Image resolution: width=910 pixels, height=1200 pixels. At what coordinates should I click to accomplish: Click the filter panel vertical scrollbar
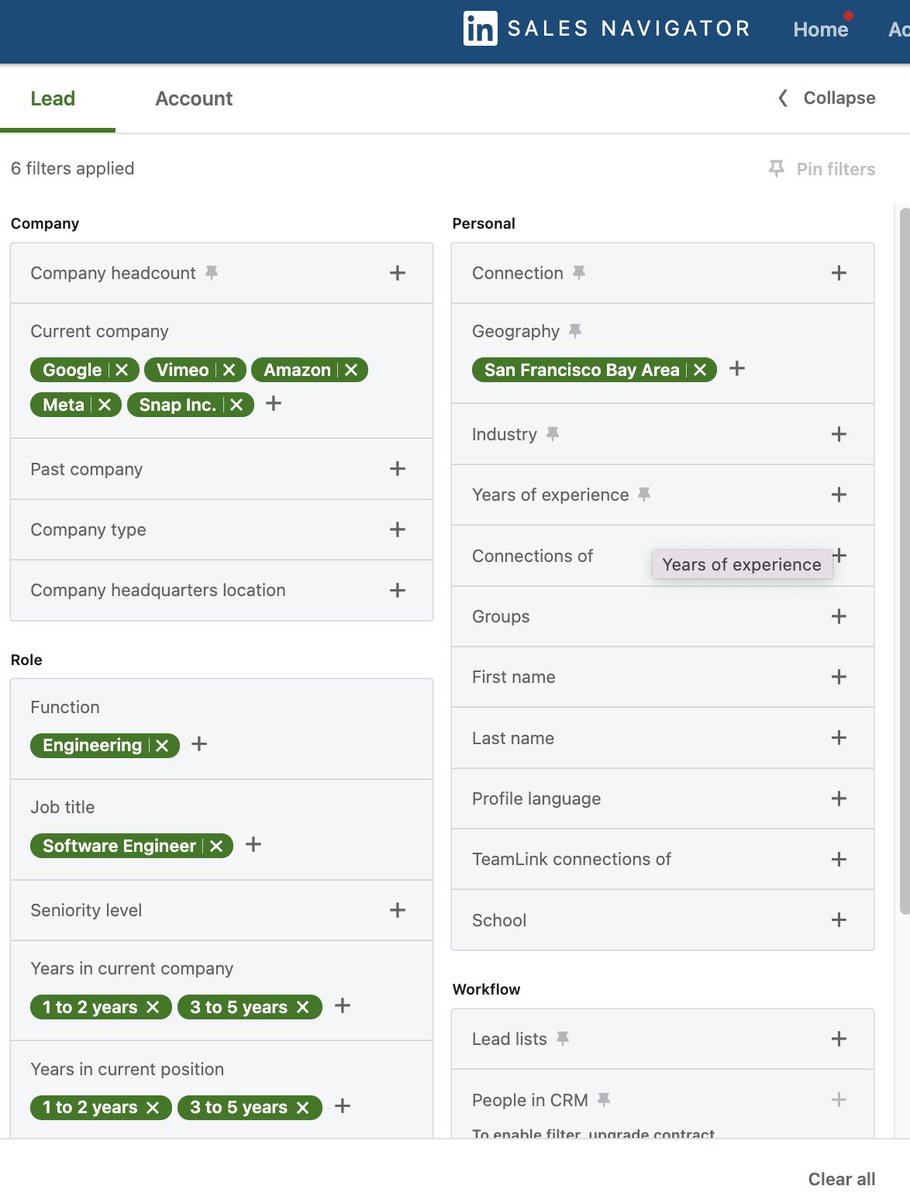tap(904, 560)
